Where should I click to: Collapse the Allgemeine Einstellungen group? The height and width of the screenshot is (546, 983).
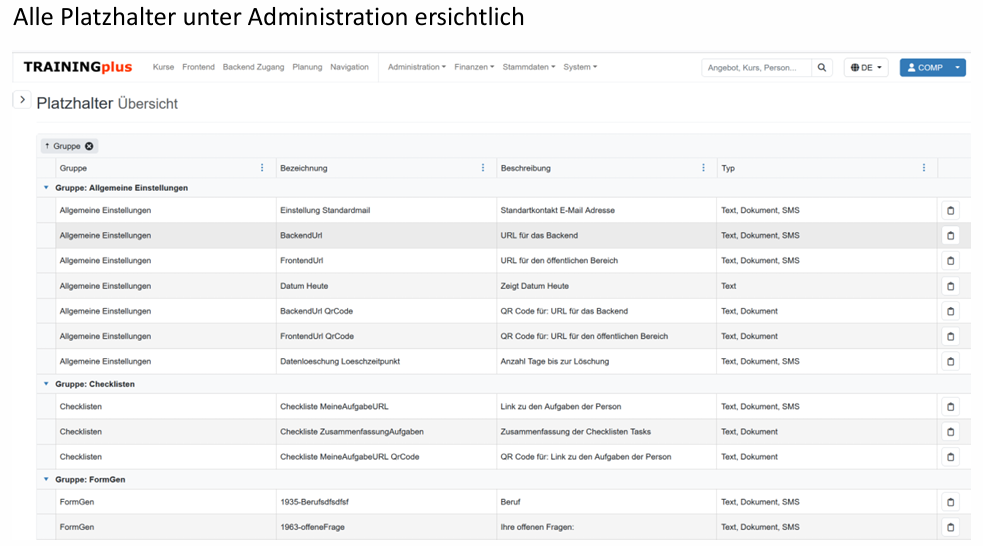(46, 188)
